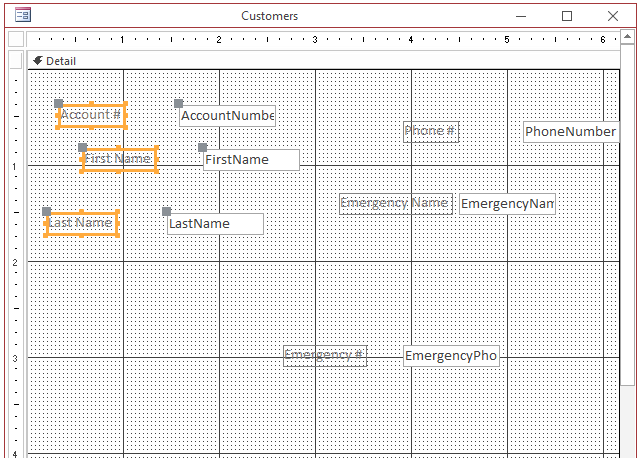Viewport: 641px width, 458px height.
Task: Click the EmergencyPhone text box
Action: (x=451, y=356)
